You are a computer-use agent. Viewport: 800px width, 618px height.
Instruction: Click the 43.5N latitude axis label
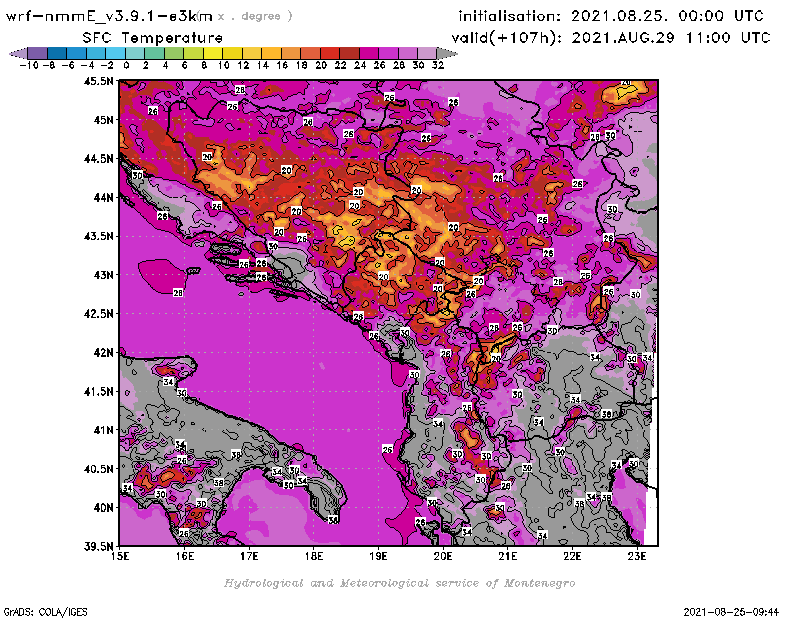click(98, 236)
